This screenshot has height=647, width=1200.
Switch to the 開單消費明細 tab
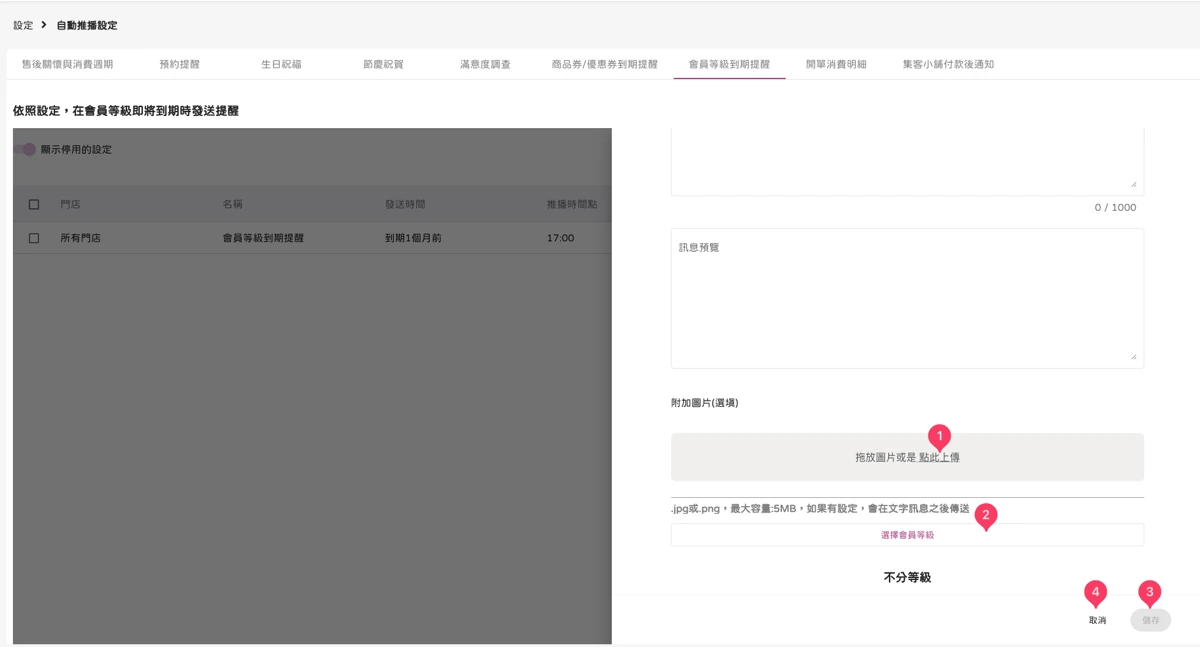point(836,64)
